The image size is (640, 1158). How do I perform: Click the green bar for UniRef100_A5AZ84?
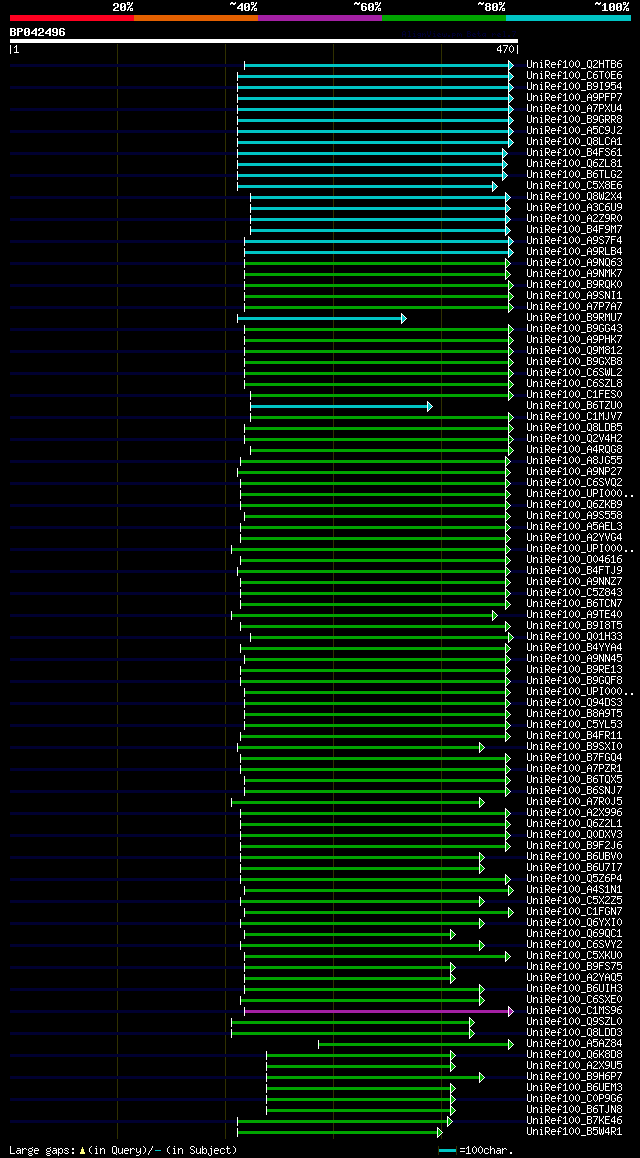(416, 1044)
